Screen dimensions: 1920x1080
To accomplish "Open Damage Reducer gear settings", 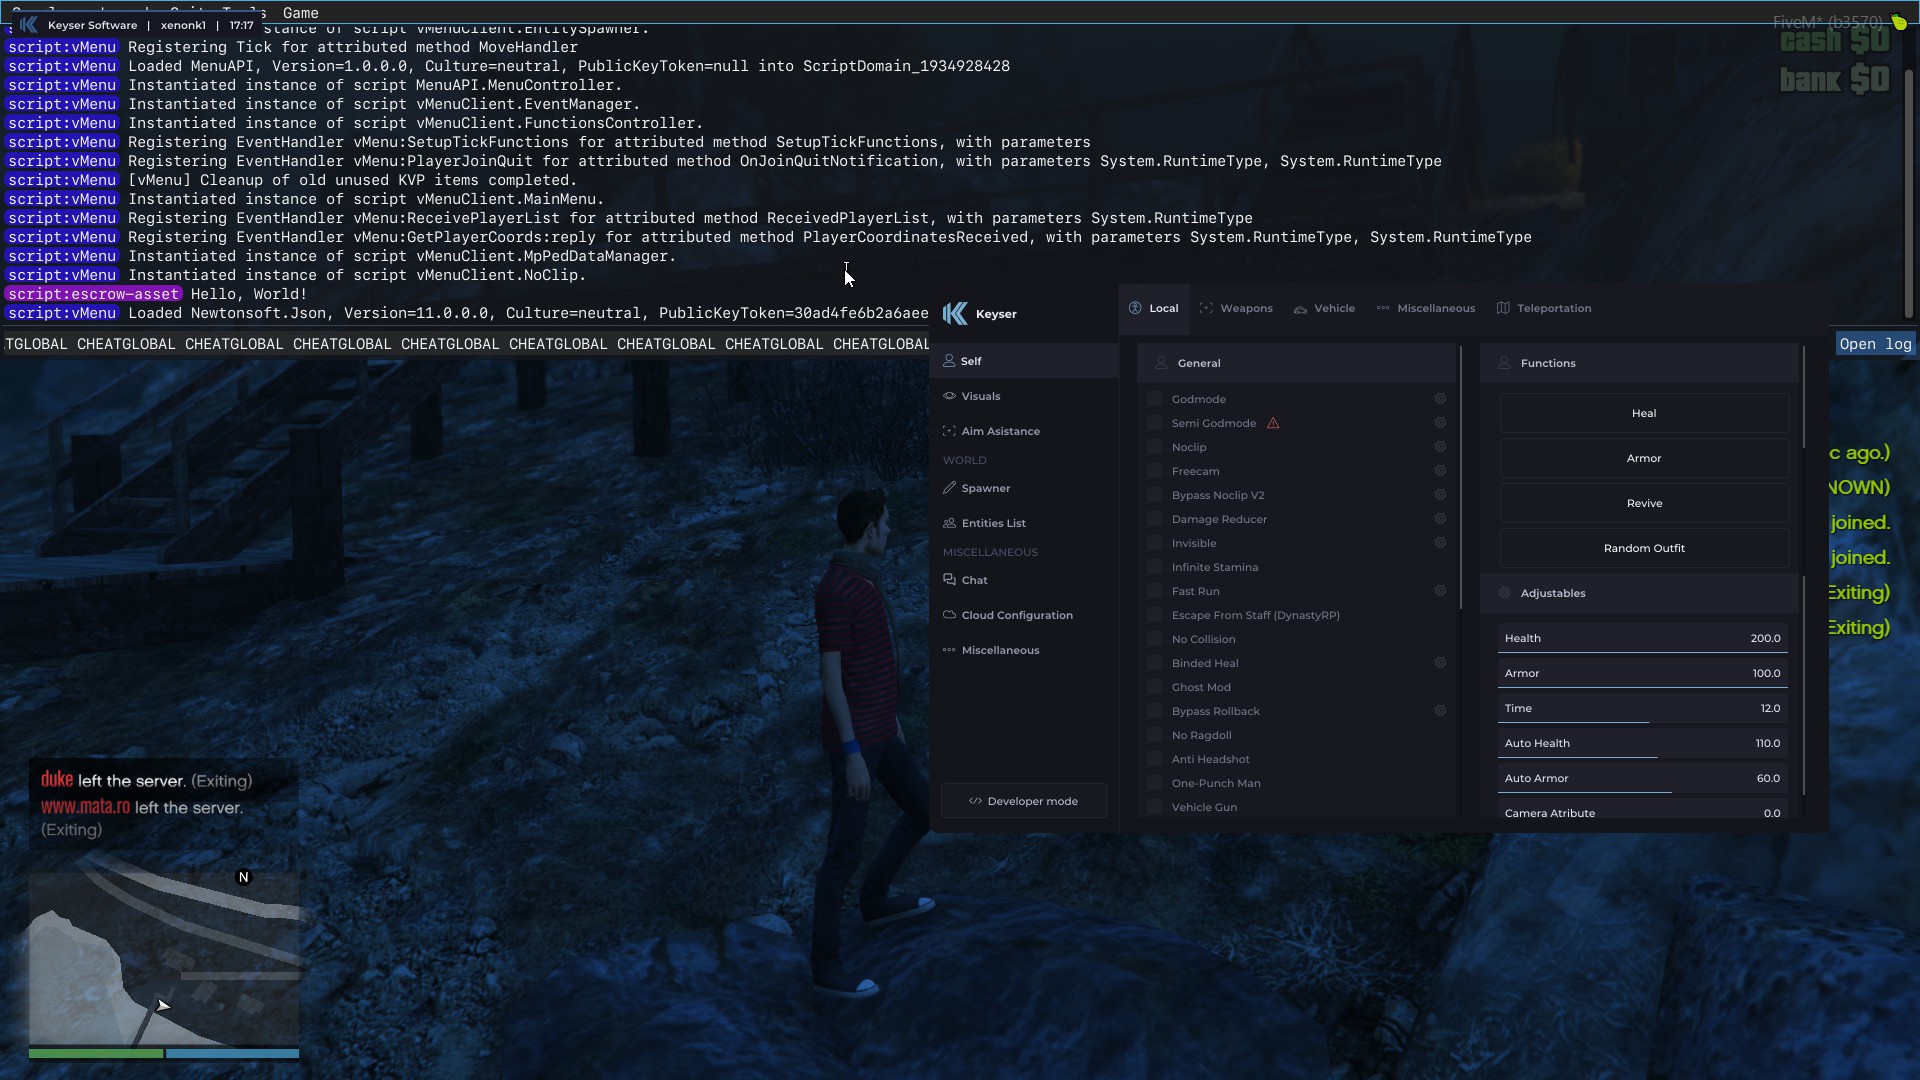I will point(1440,519).
